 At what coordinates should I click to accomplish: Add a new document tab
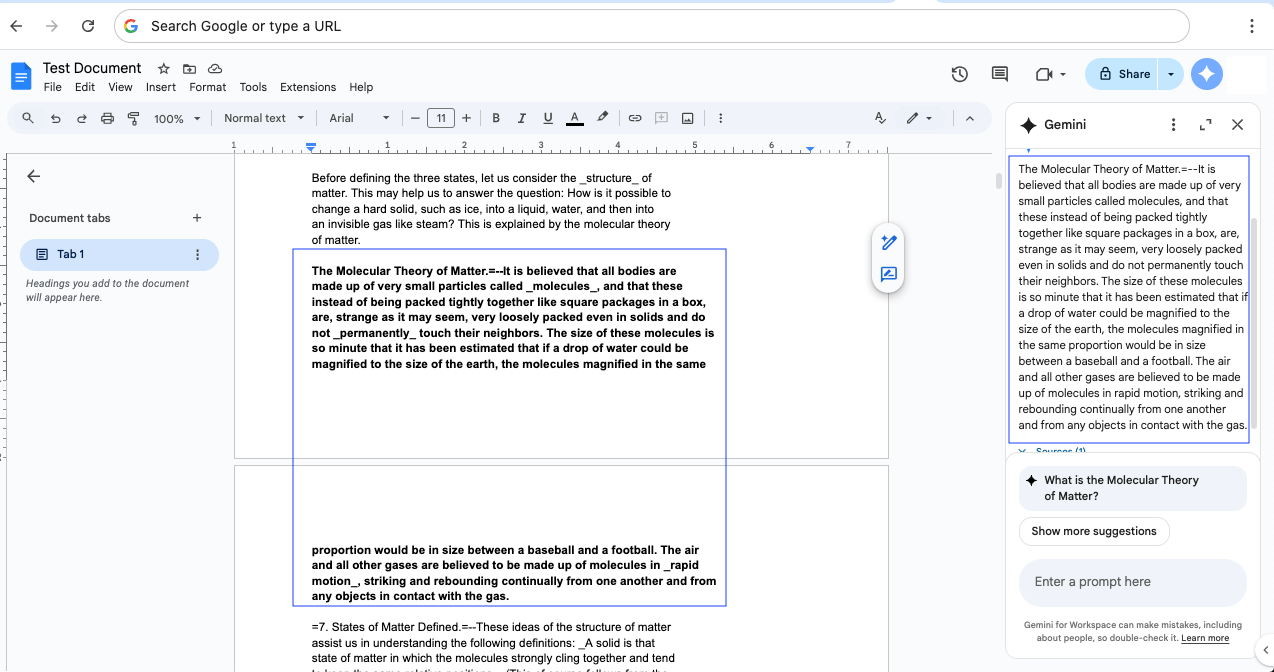point(197,218)
